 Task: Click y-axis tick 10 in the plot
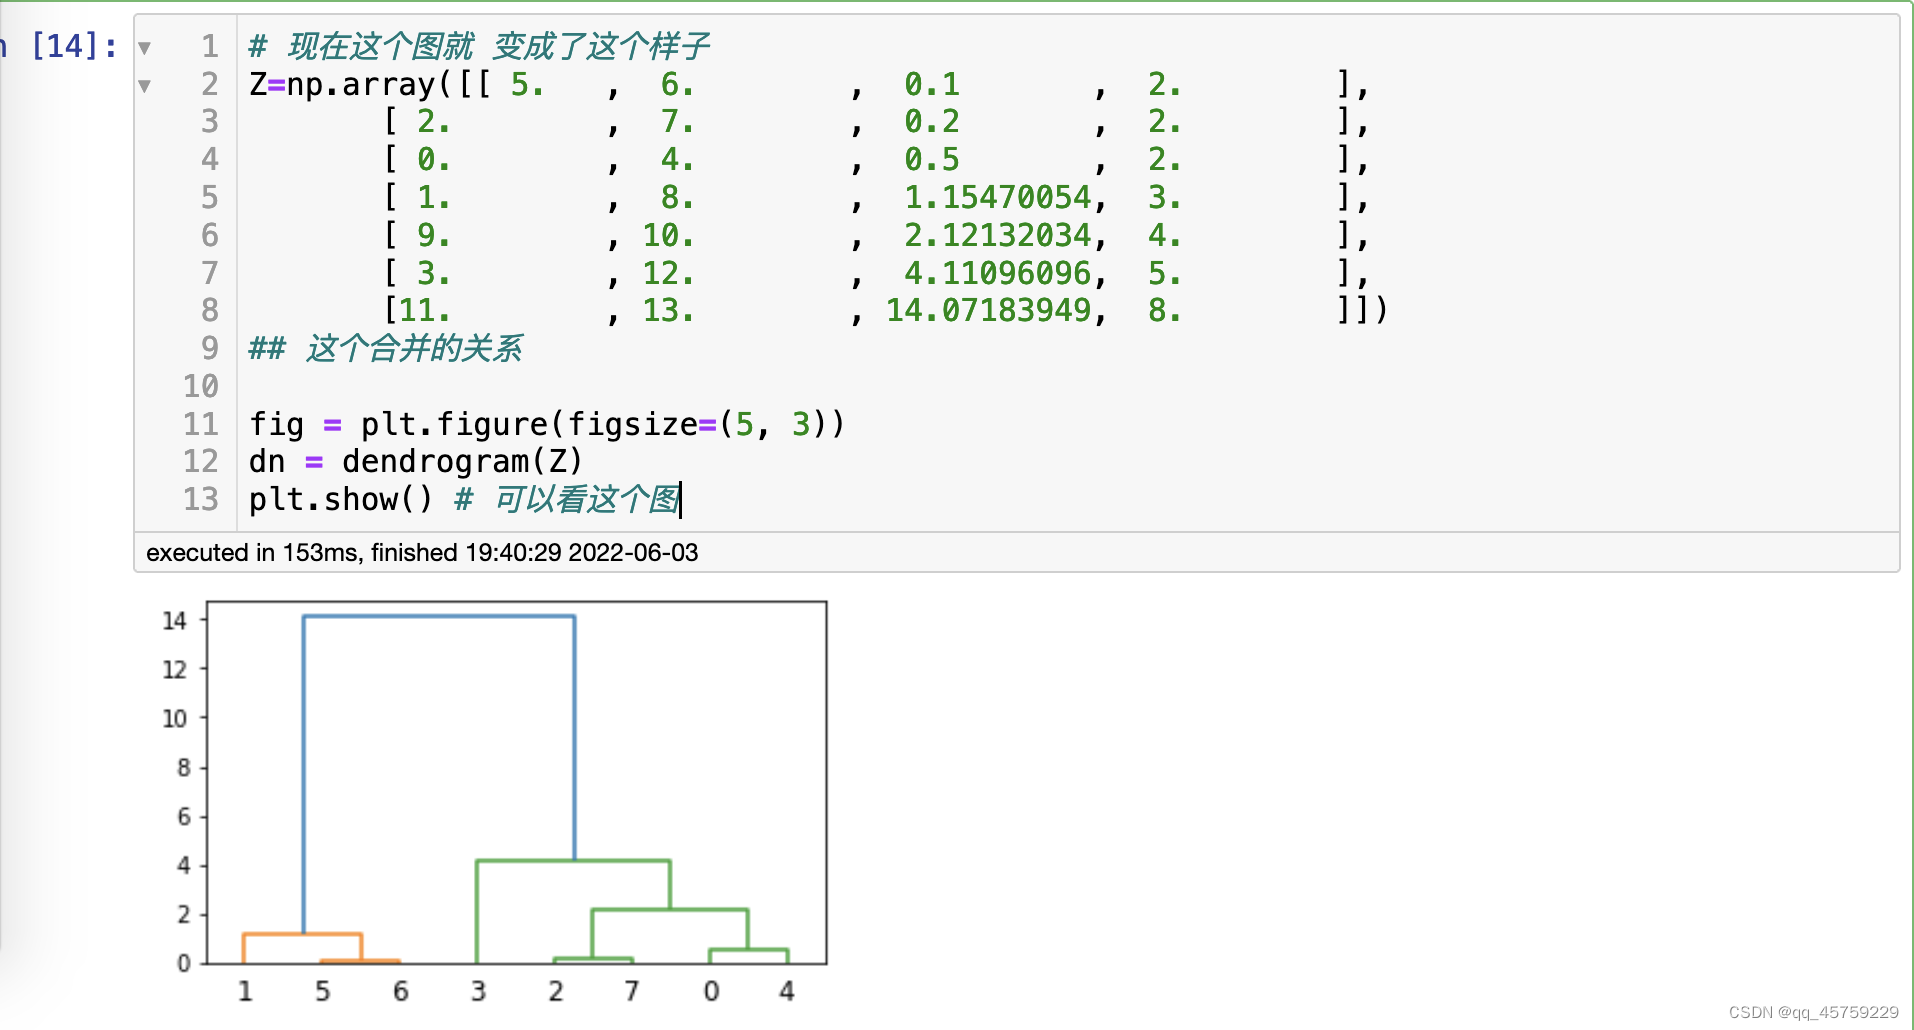(x=174, y=718)
